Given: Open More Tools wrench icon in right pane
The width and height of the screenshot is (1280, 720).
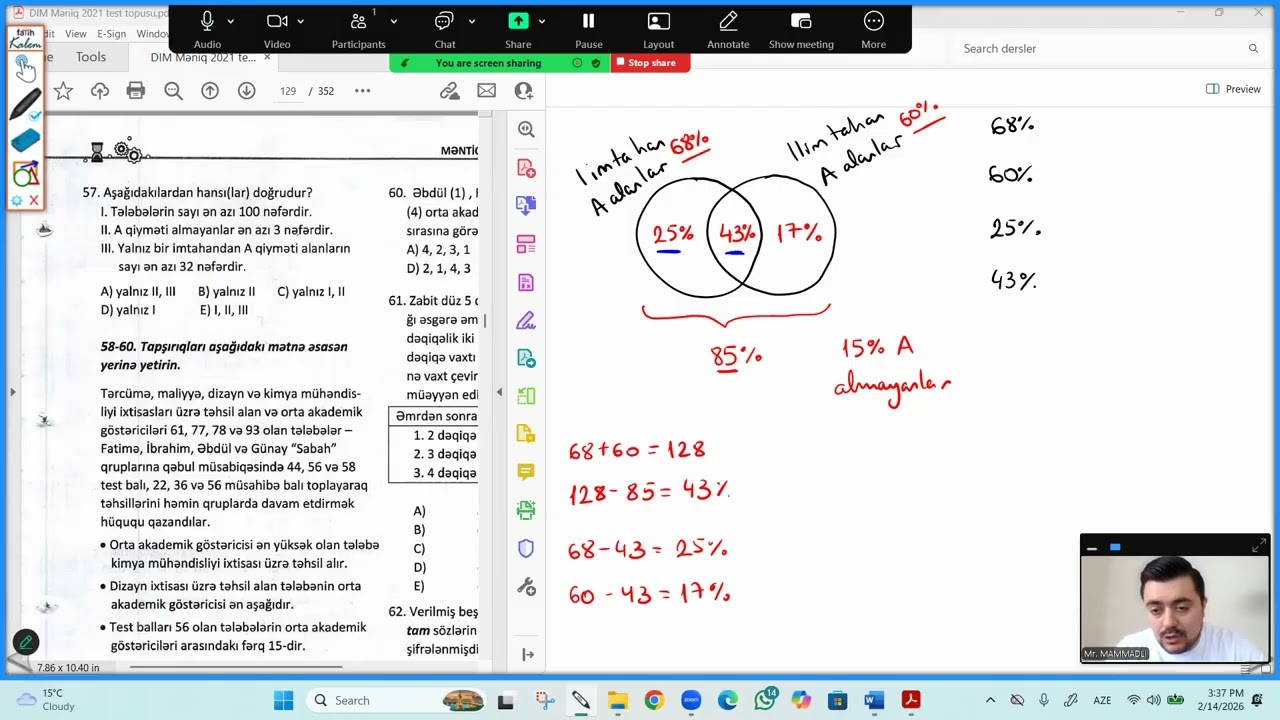Looking at the screenshot, I should (x=526, y=587).
